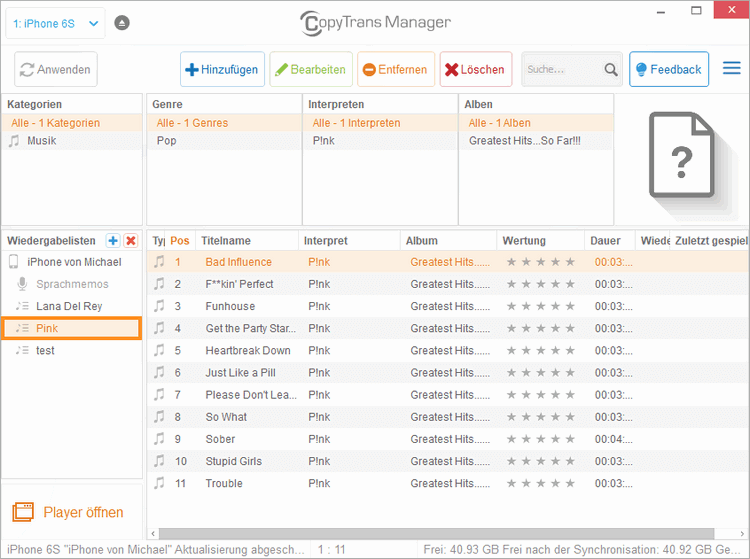Select iPhone von Michael device entry

point(72,262)
